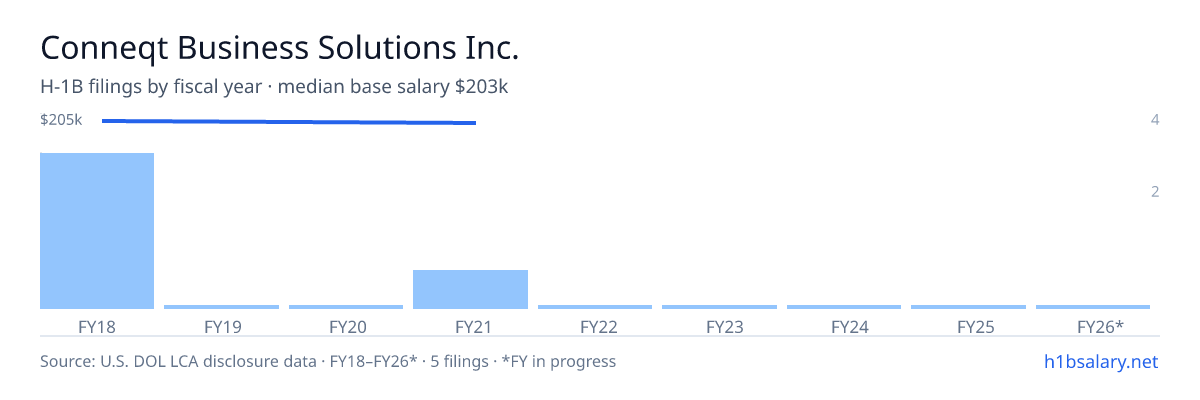The image size is (1200, 400).
Task: Select the FY24 bar stub
Action: tap(844, 307)
